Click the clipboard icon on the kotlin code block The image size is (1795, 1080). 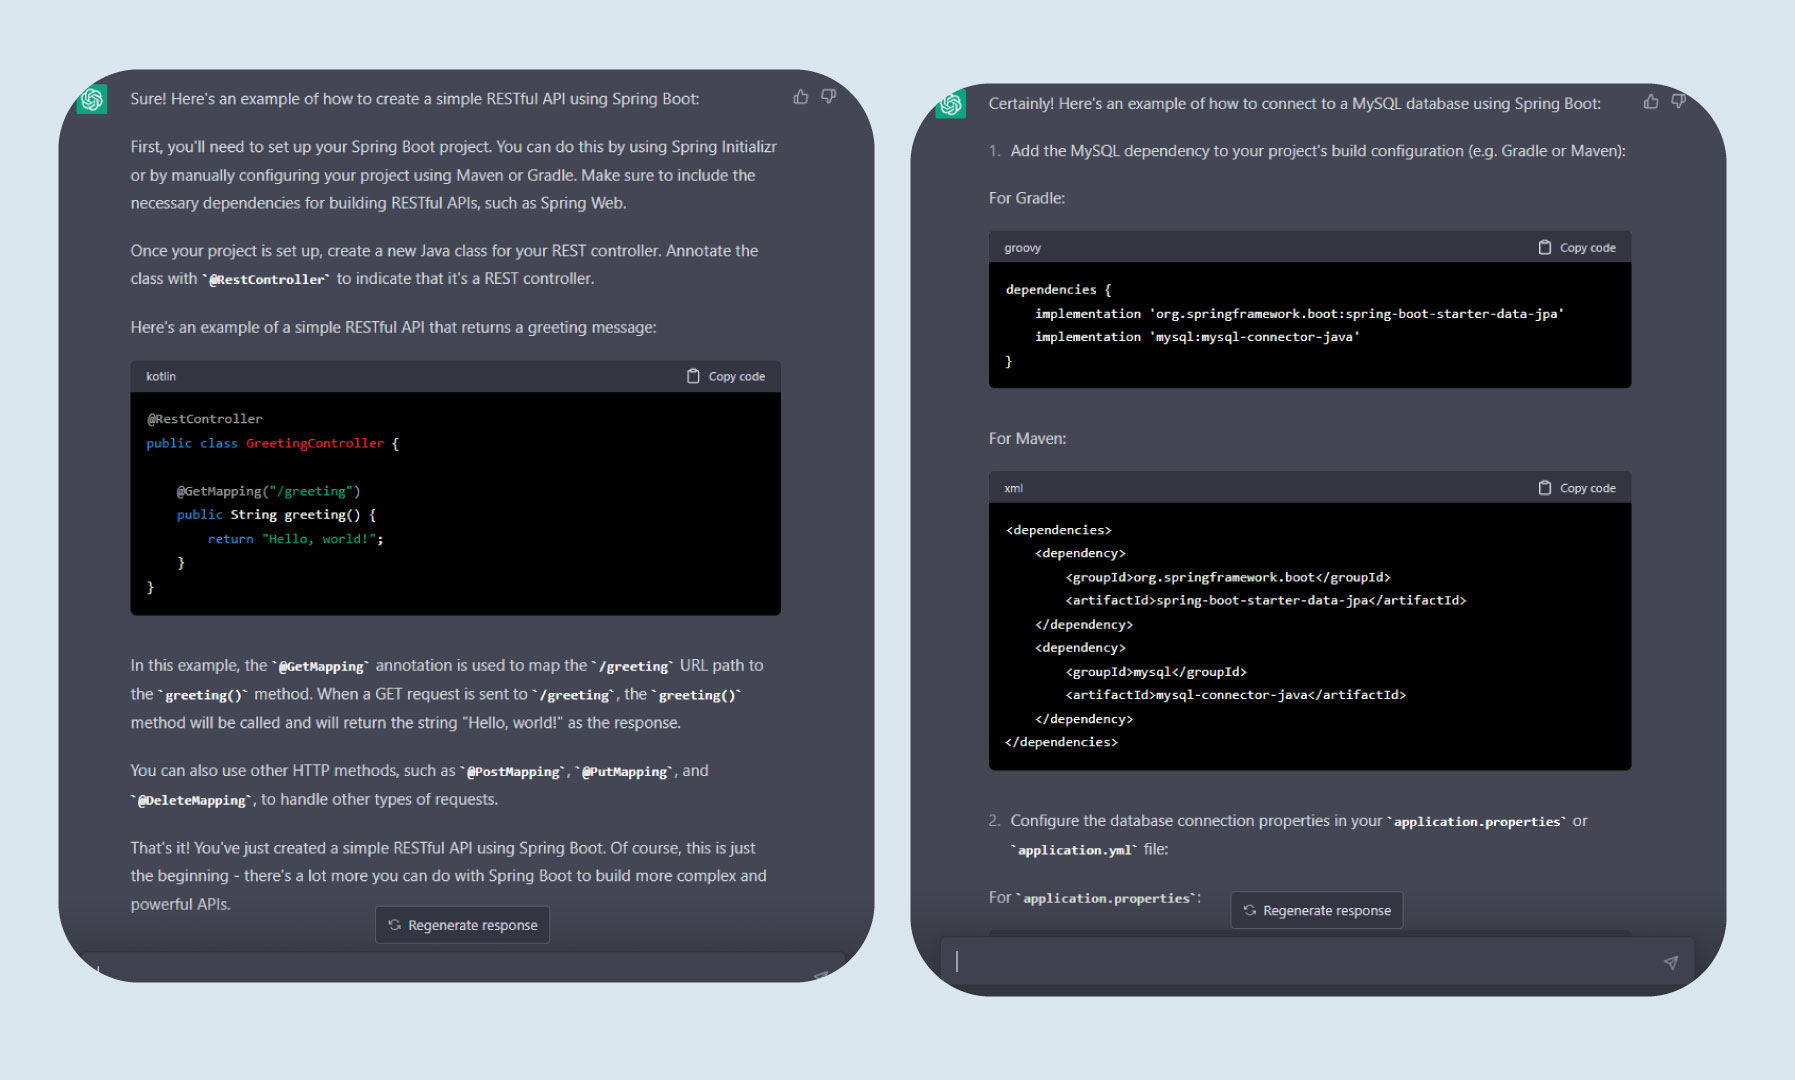point(692,375)
